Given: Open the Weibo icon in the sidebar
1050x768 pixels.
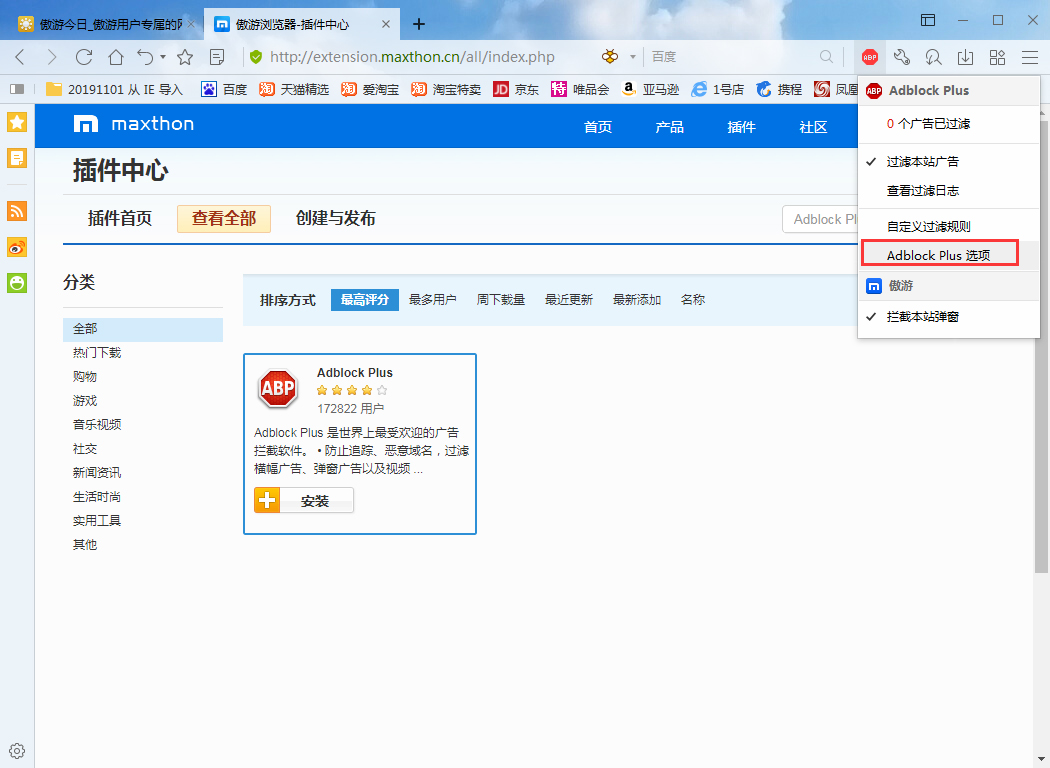Looking at the screenshot, I should point(16,247).
